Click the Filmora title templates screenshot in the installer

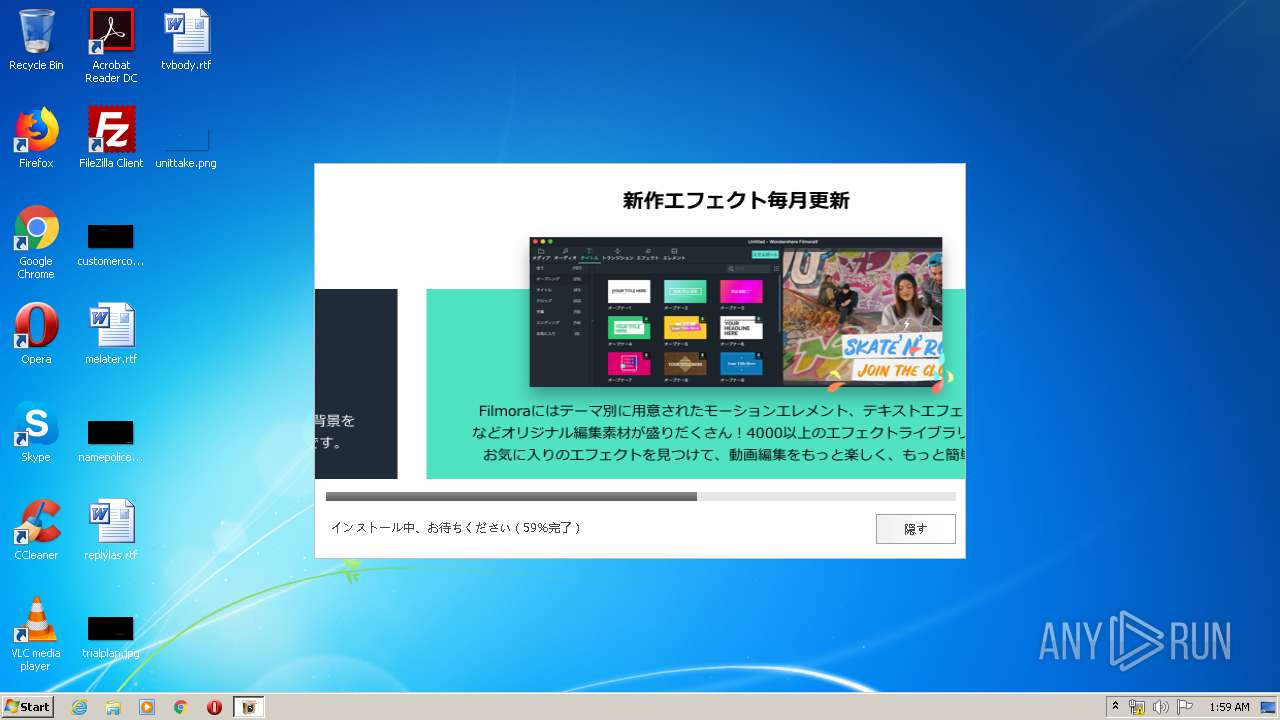pos(736,311)
